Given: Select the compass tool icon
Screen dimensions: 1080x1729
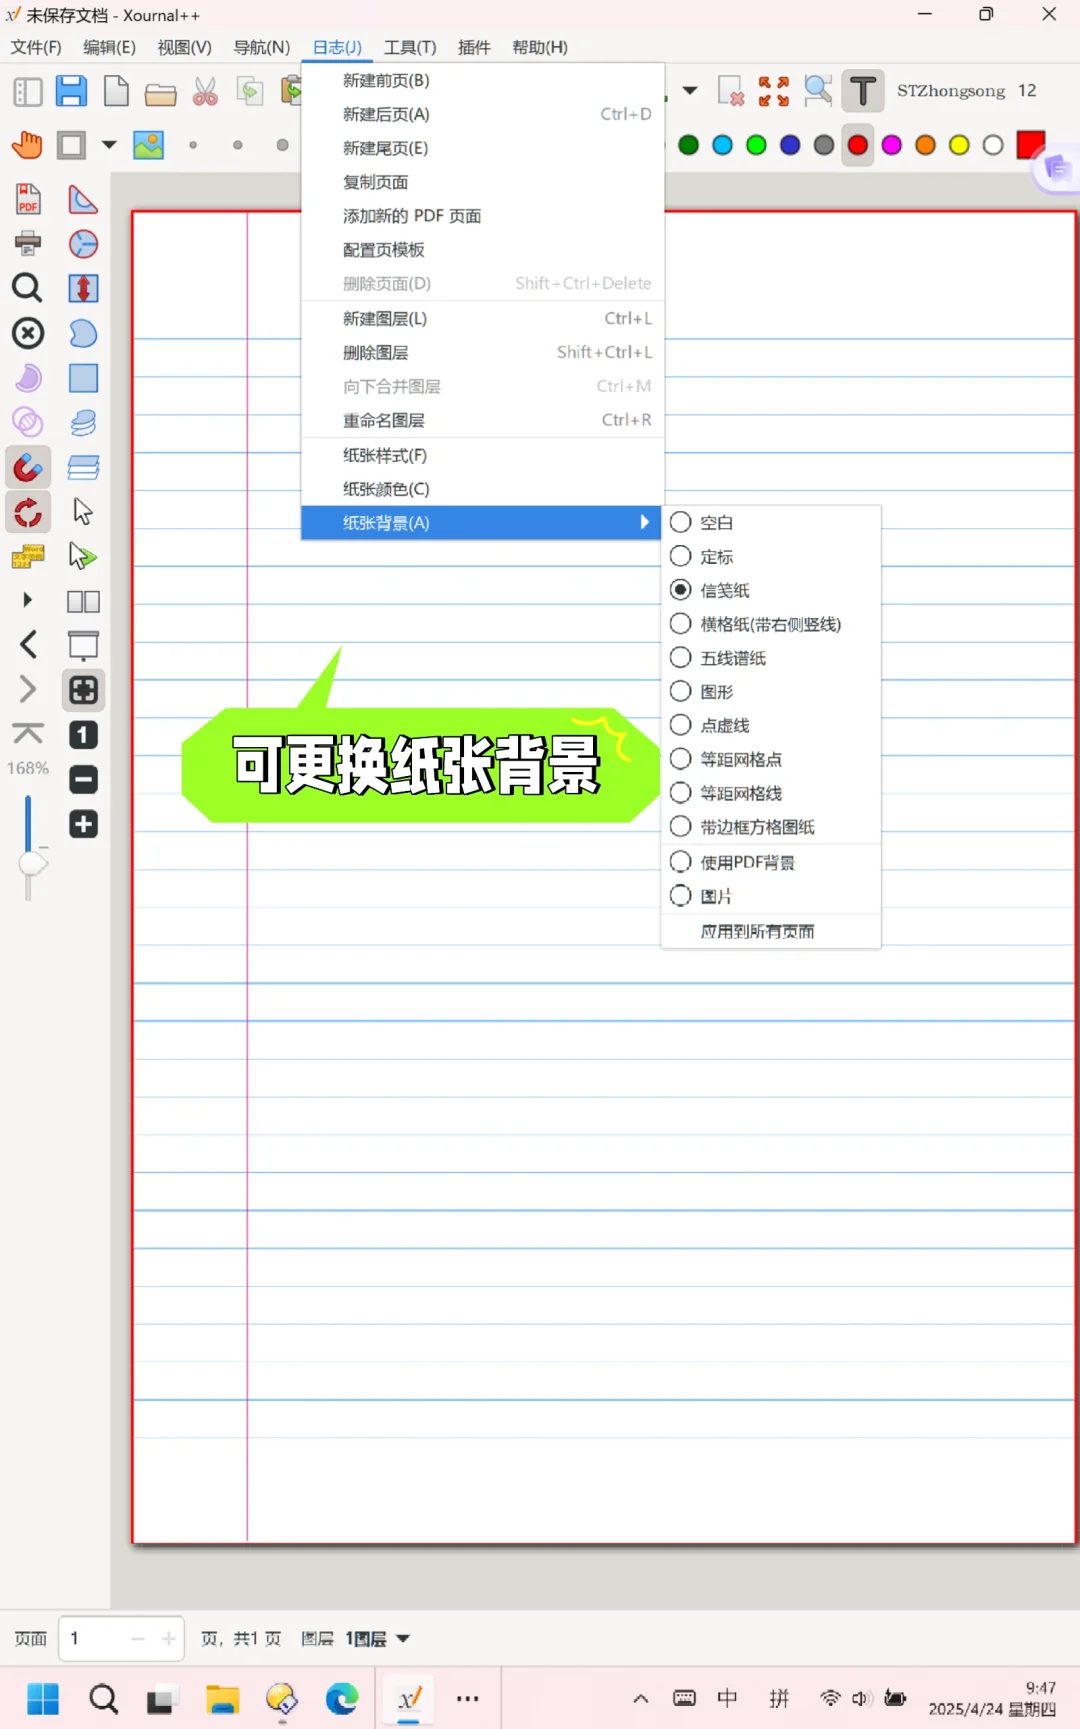Looking at the screenshot, I should pyautogui.click(x=83, y=244).
